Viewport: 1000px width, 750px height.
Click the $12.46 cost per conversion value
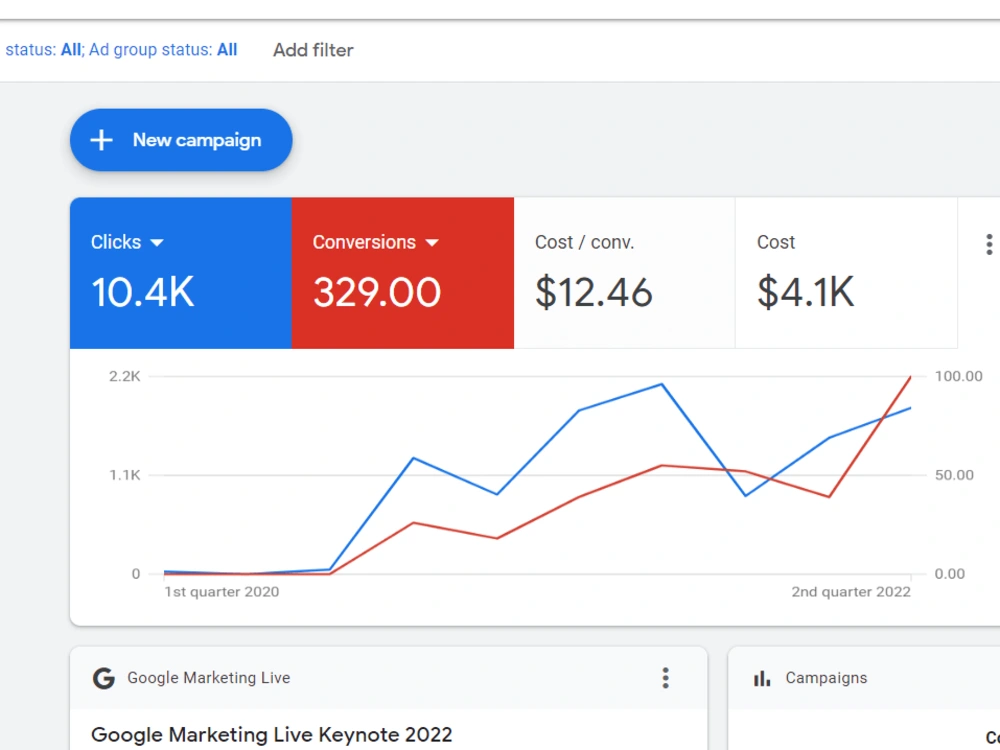tap(594, 293)
